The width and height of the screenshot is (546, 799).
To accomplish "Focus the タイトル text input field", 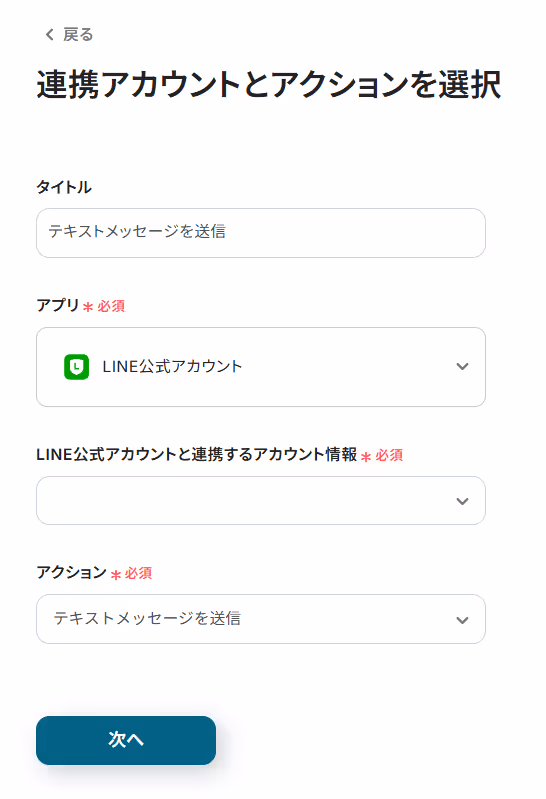I will (261, 233).
